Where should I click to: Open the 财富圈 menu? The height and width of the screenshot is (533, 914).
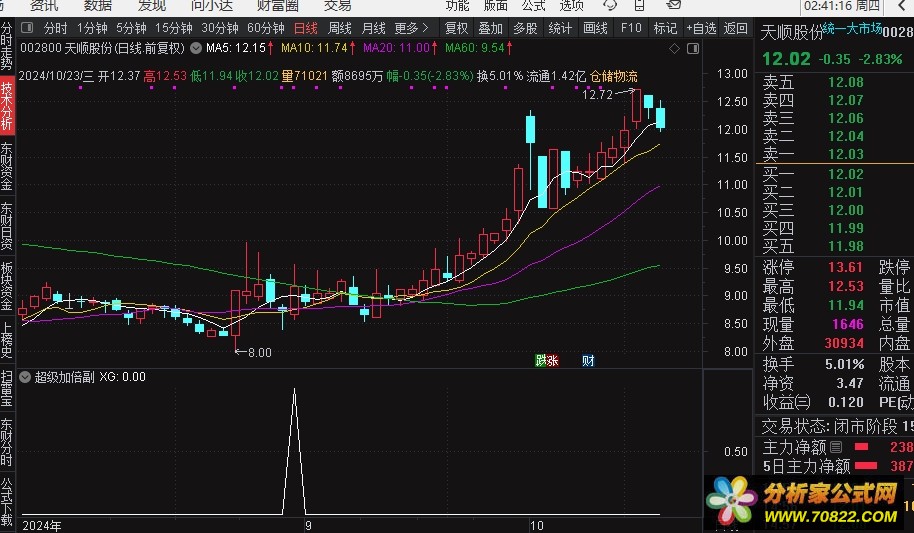coord(277,5)
